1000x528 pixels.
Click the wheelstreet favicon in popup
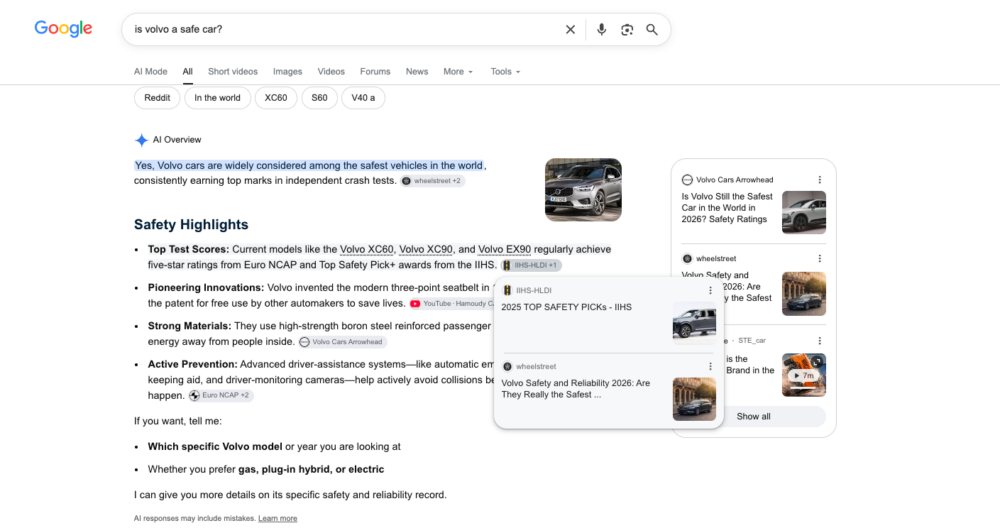[507, 367]
